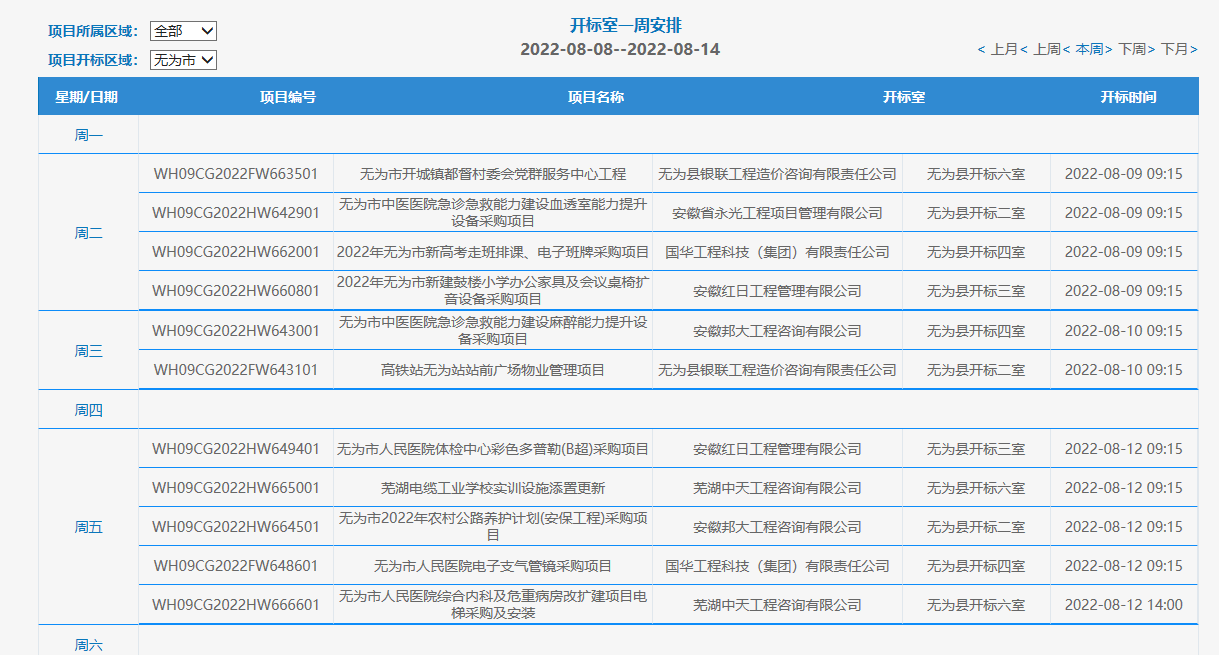Open 高铁站无为站站前广场物业管理项目 project name
The image size is (1219, 655).
coord(493,370)
